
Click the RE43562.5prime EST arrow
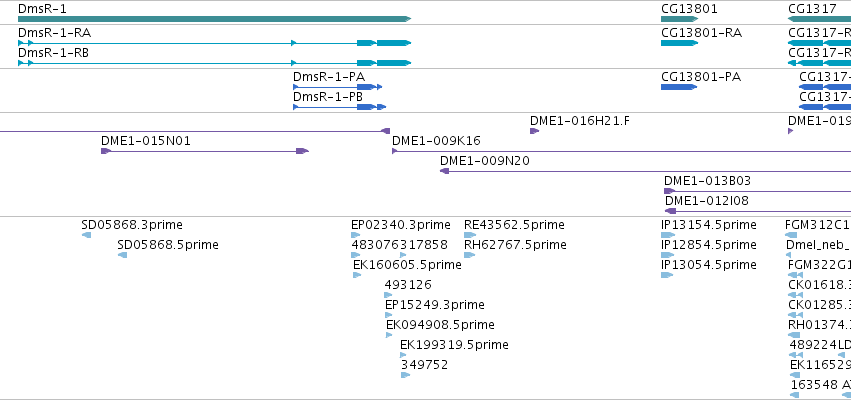coord(470,235)
